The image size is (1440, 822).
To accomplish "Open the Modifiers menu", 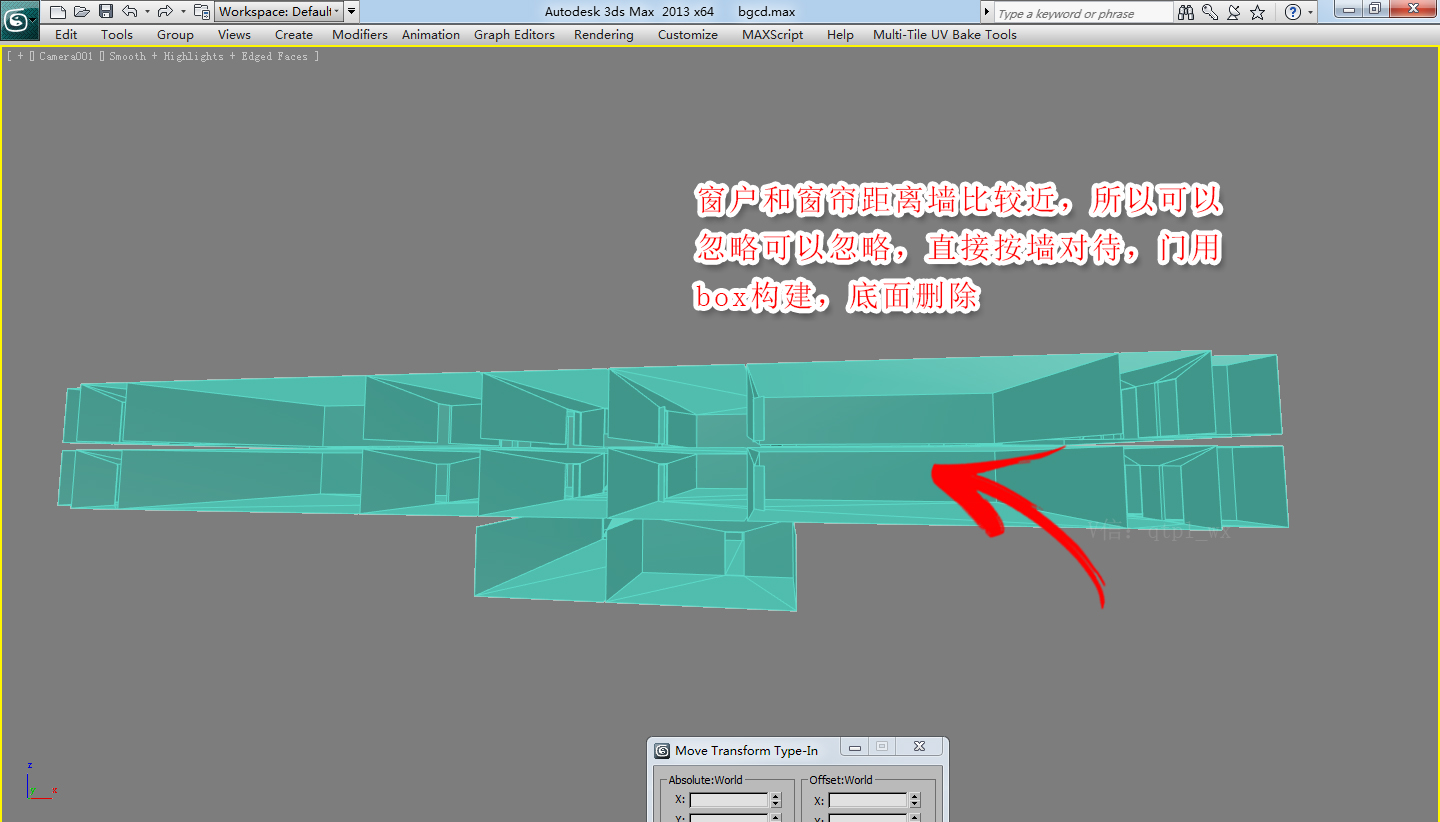I will (360, 34).
